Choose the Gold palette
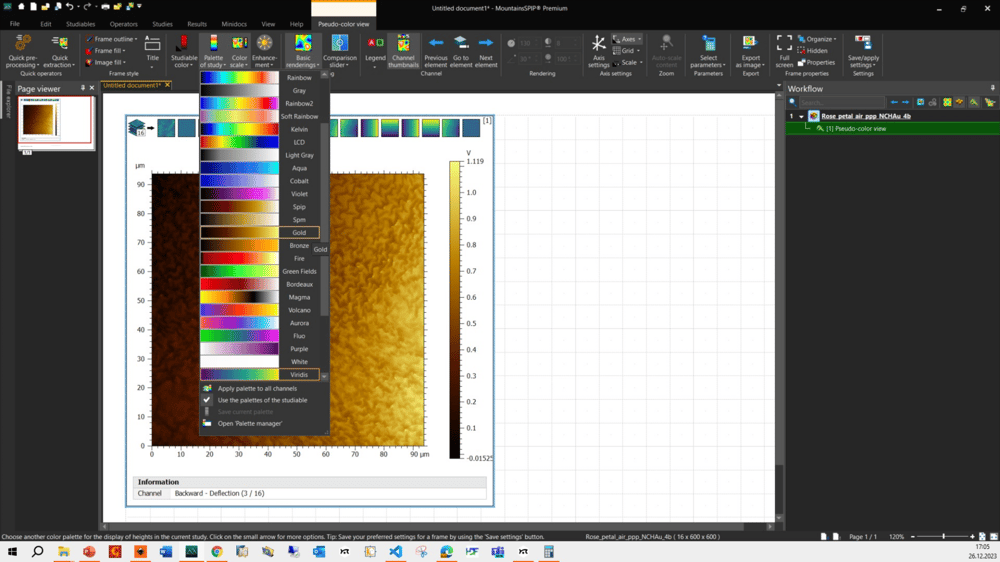This screenshot has height=562, width=1000. point(260,232)
